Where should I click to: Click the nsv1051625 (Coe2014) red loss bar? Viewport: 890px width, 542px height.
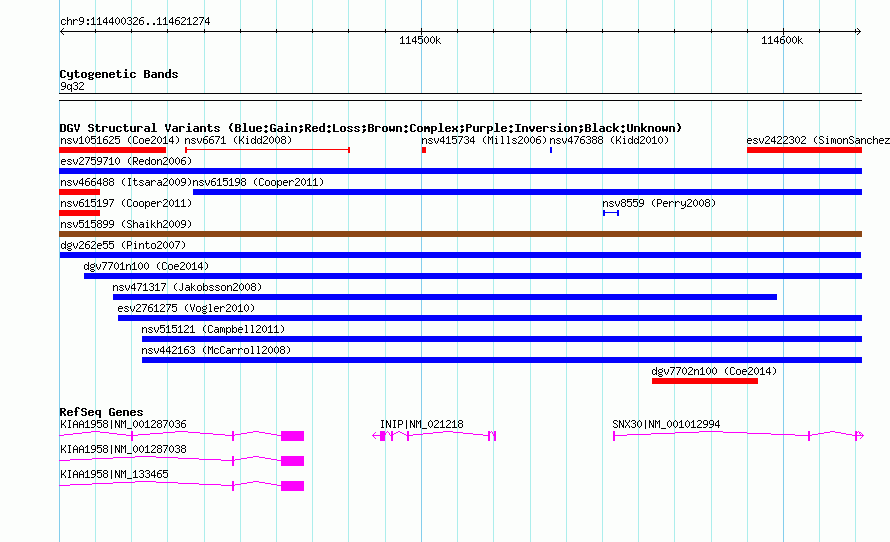point(112,150)
